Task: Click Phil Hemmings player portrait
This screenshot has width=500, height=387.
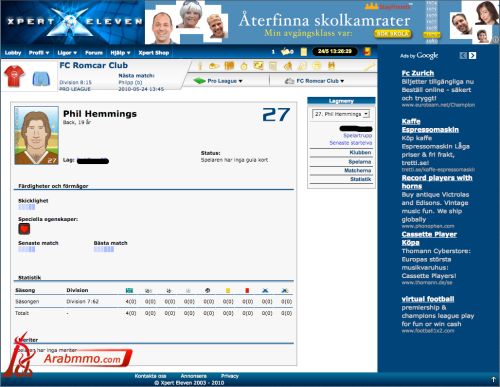Action: point(36,135)
